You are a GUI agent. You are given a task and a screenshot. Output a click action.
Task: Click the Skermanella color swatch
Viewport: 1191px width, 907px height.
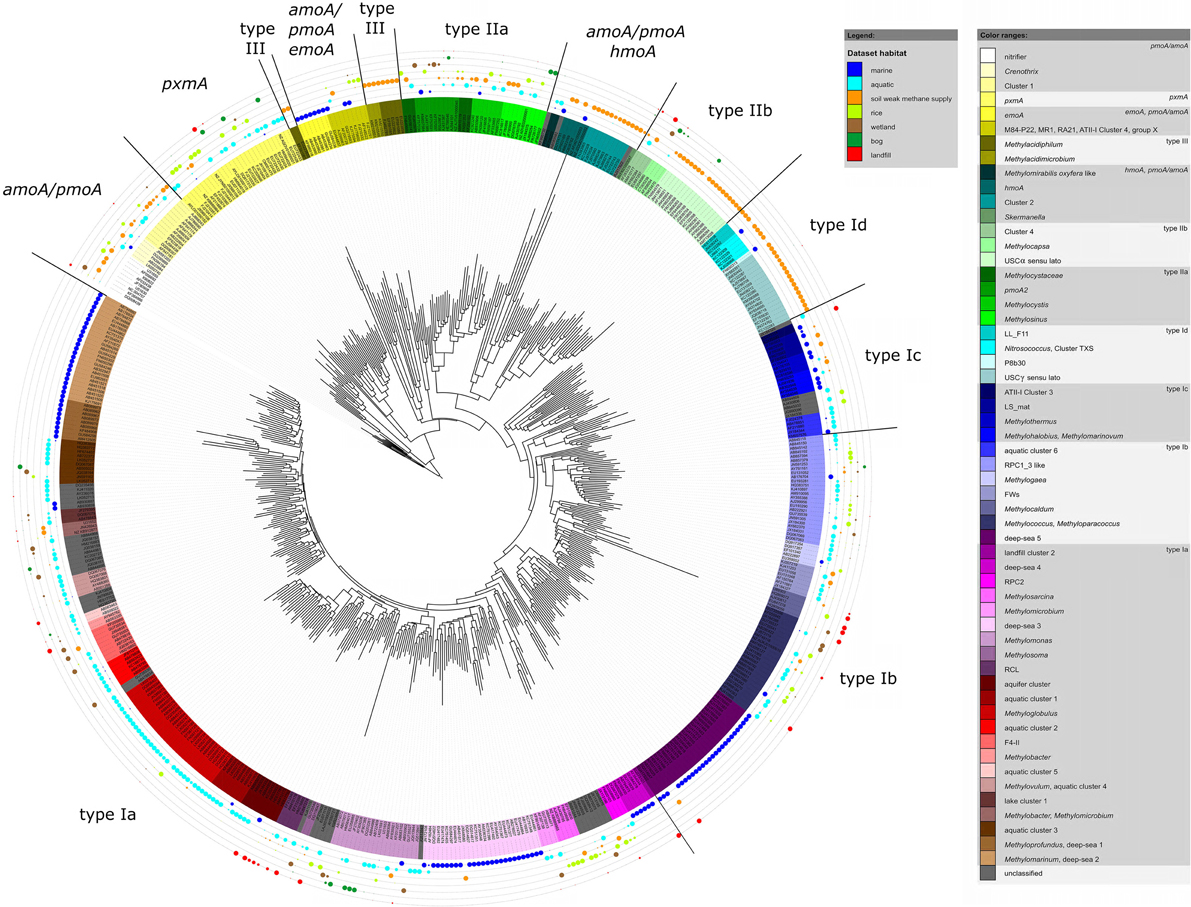pos(987,216)
